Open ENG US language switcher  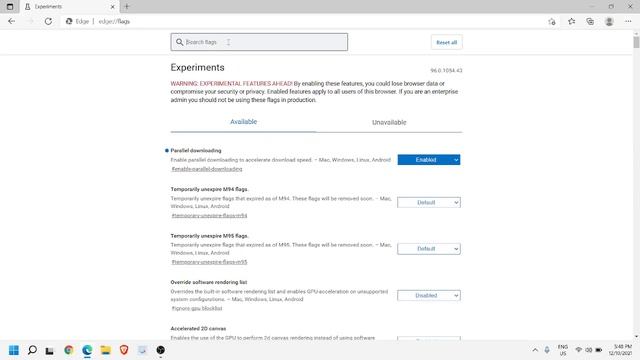[563, 350]
